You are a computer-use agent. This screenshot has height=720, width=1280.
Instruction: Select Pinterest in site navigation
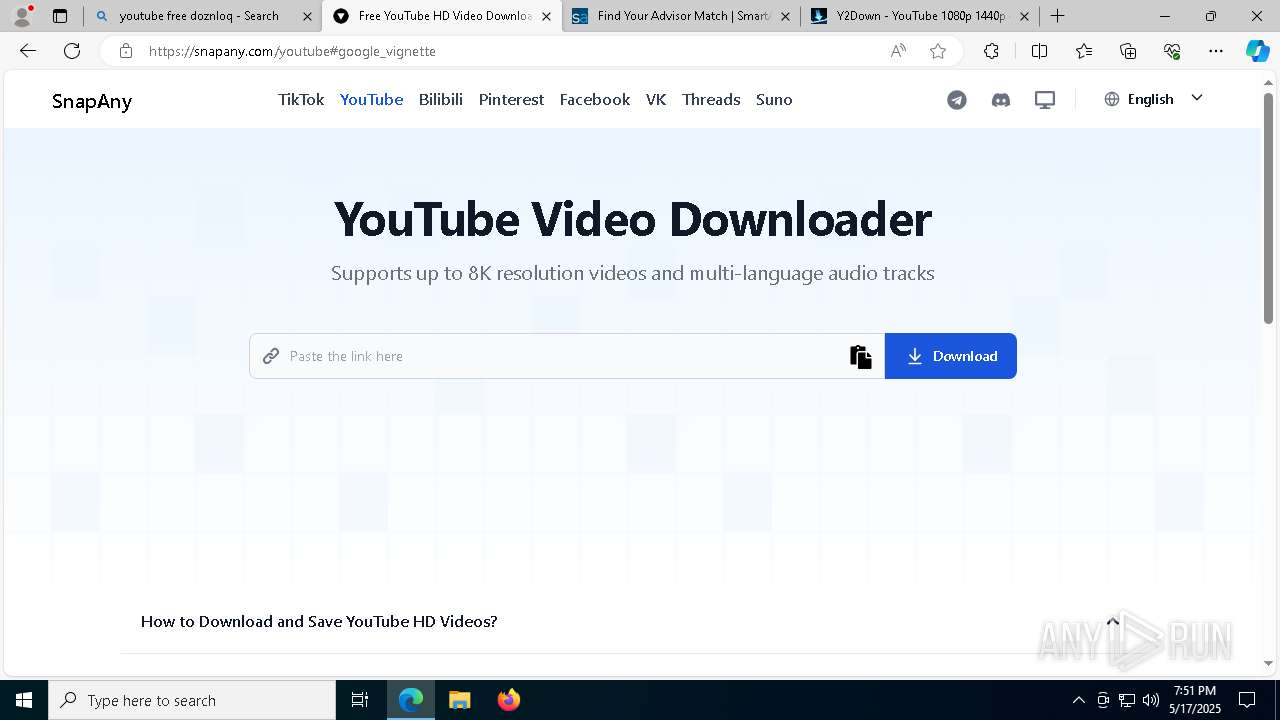click(511, 99)
